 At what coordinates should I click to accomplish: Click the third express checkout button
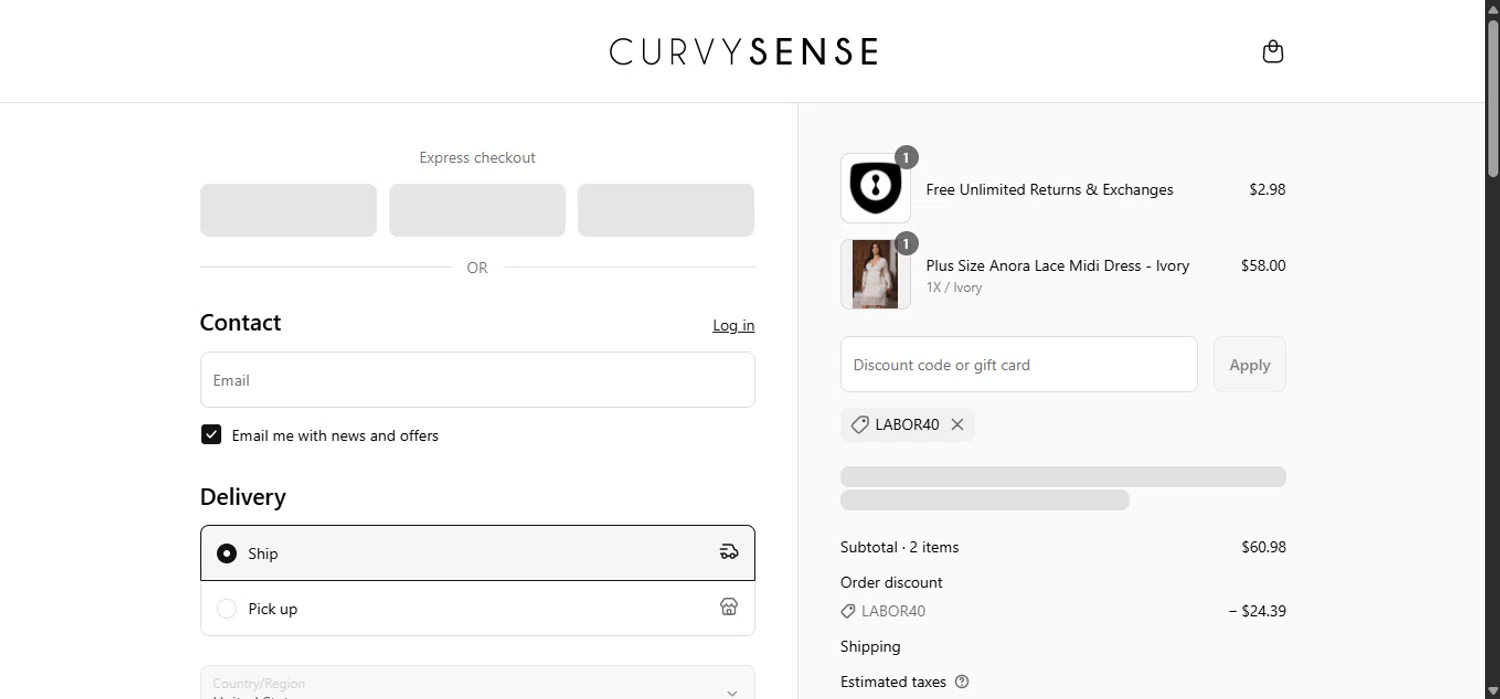666,210
